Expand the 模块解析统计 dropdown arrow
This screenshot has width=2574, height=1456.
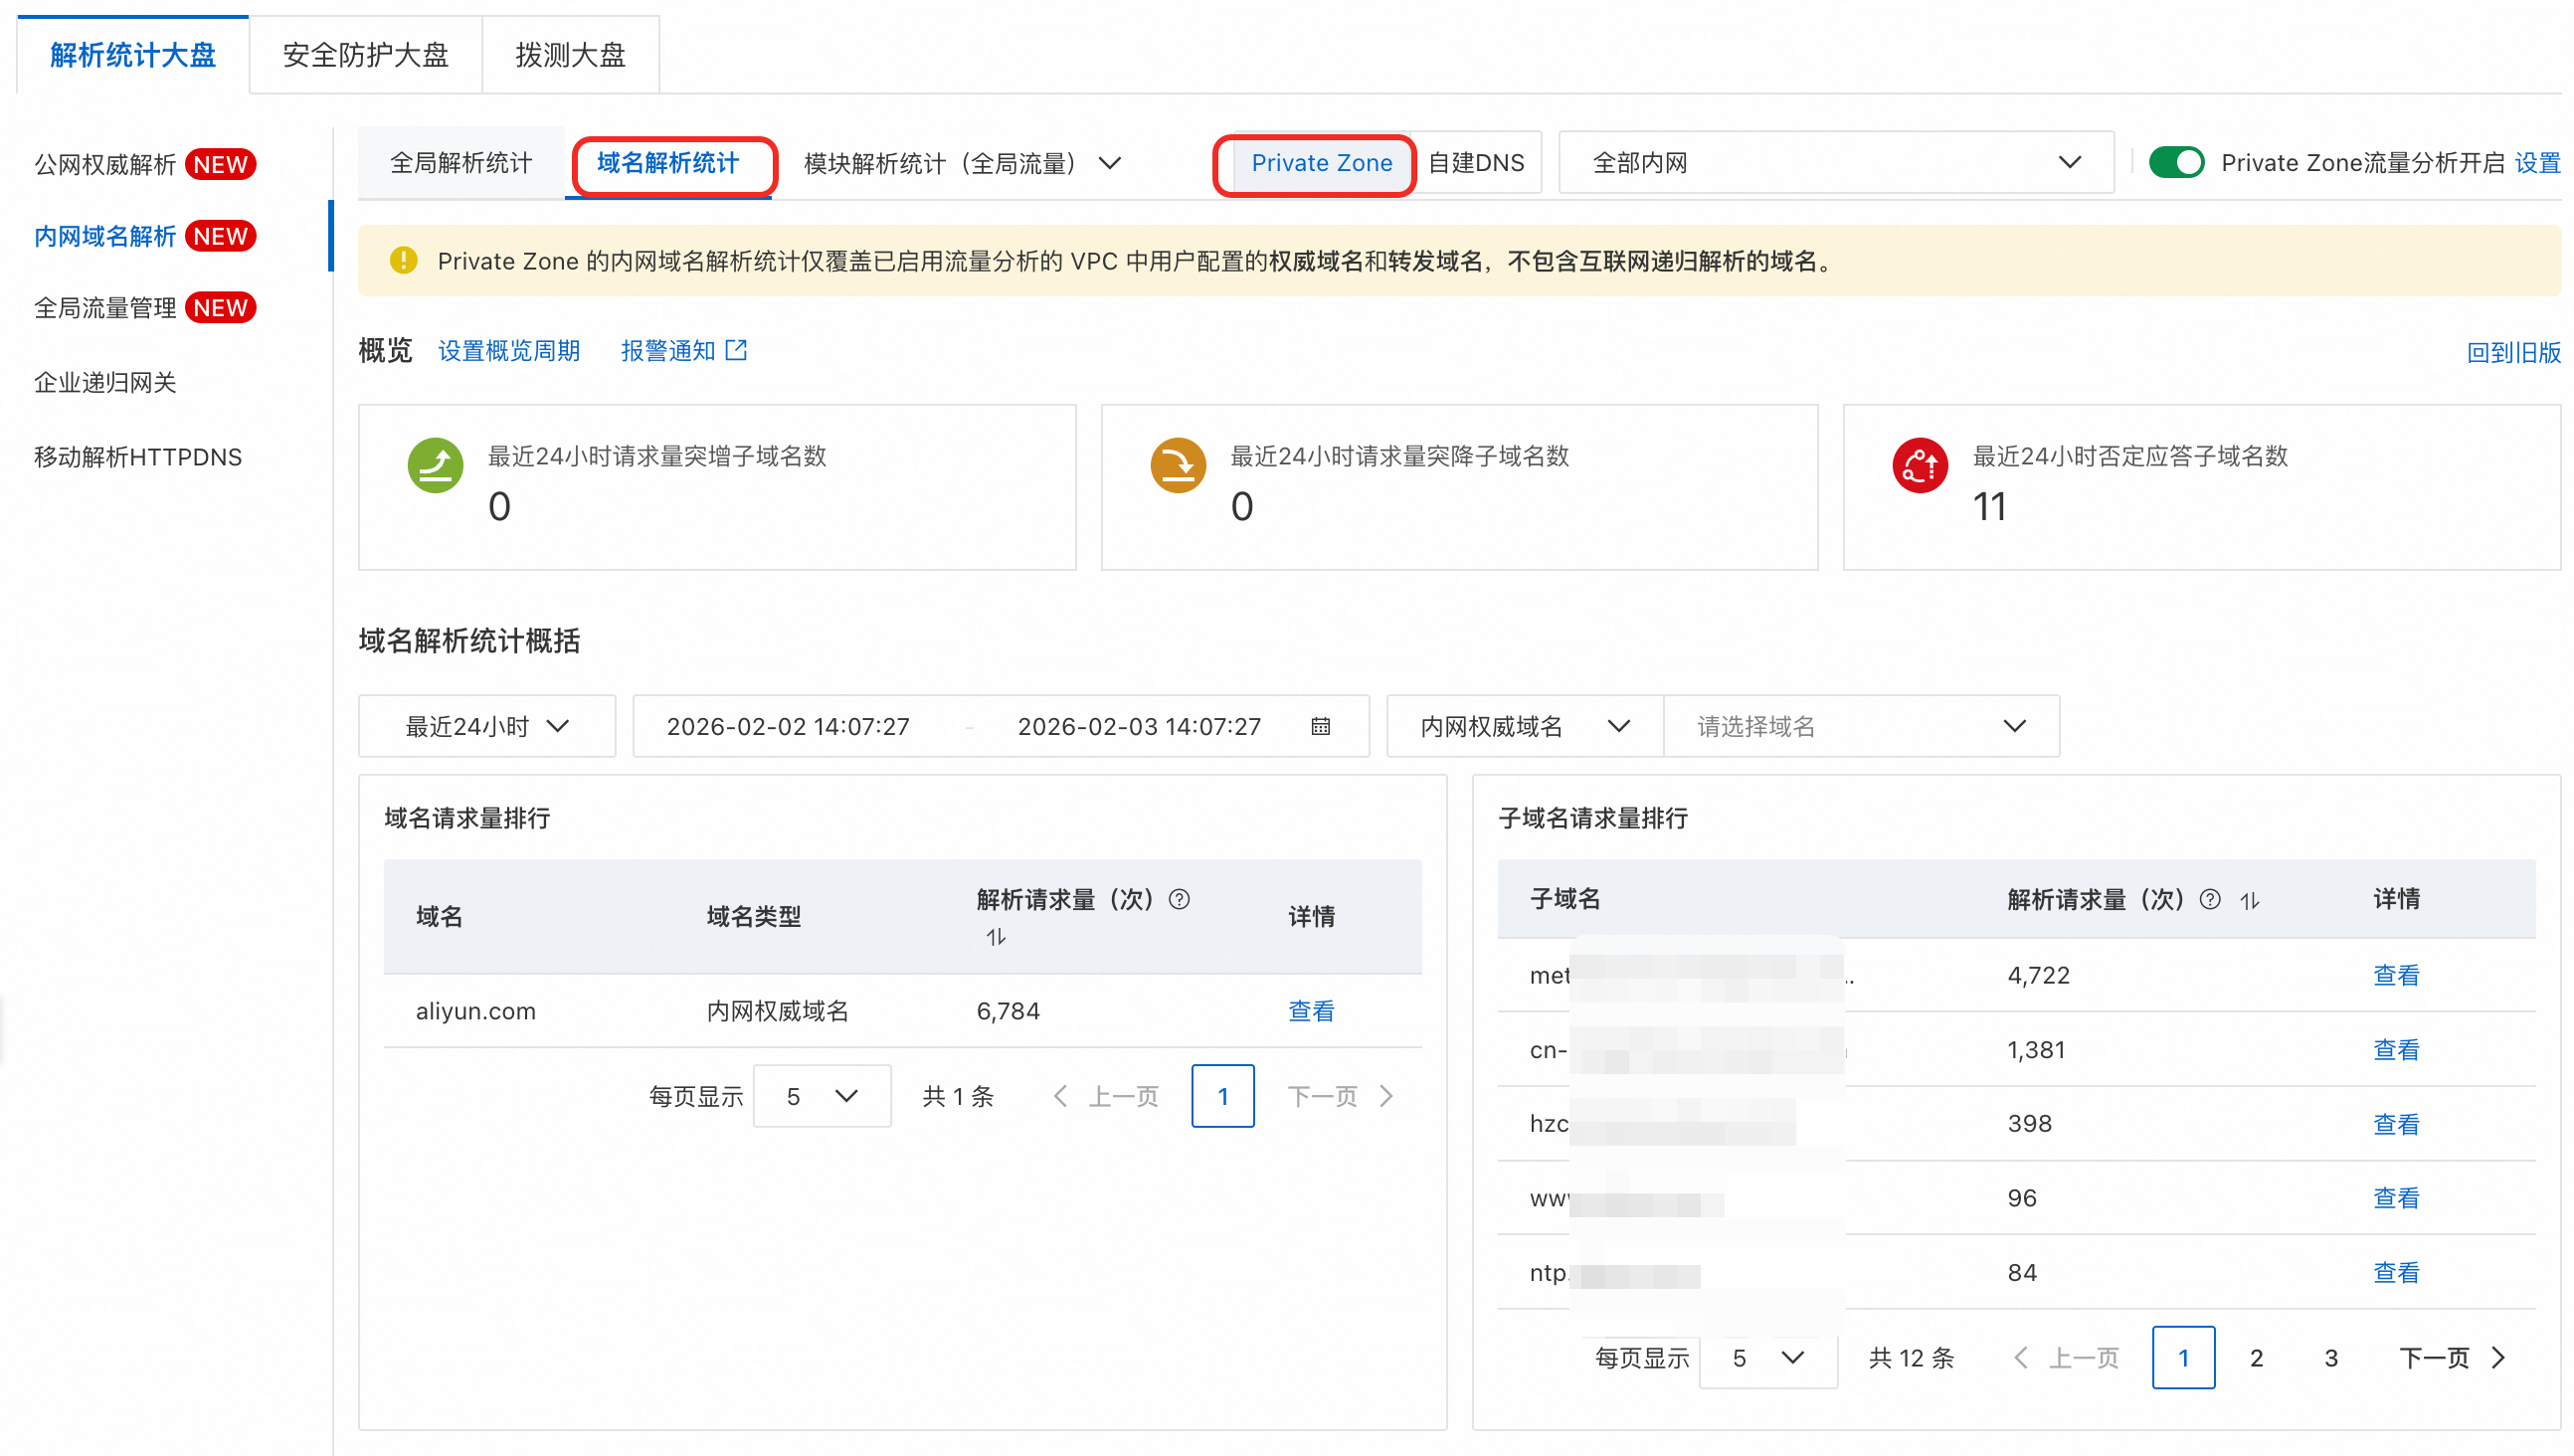(x=1110, y=163)
